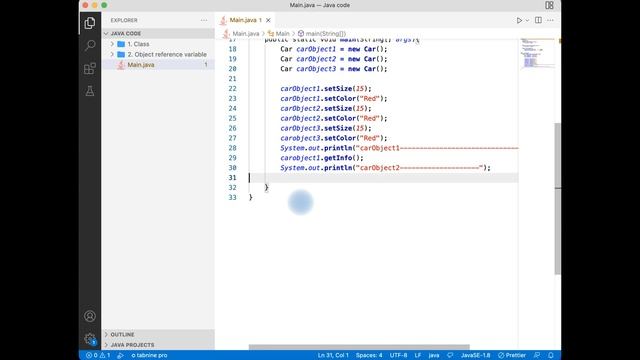The width and height of the screenshot is (640, 360).
Task: Click 'Car carObject1 = new Car();' line 18
Action: (333, 49)
